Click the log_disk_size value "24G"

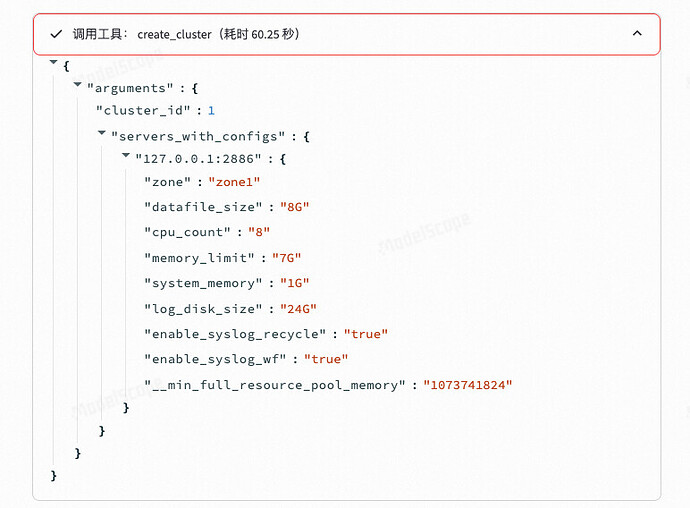coord(298,309)
